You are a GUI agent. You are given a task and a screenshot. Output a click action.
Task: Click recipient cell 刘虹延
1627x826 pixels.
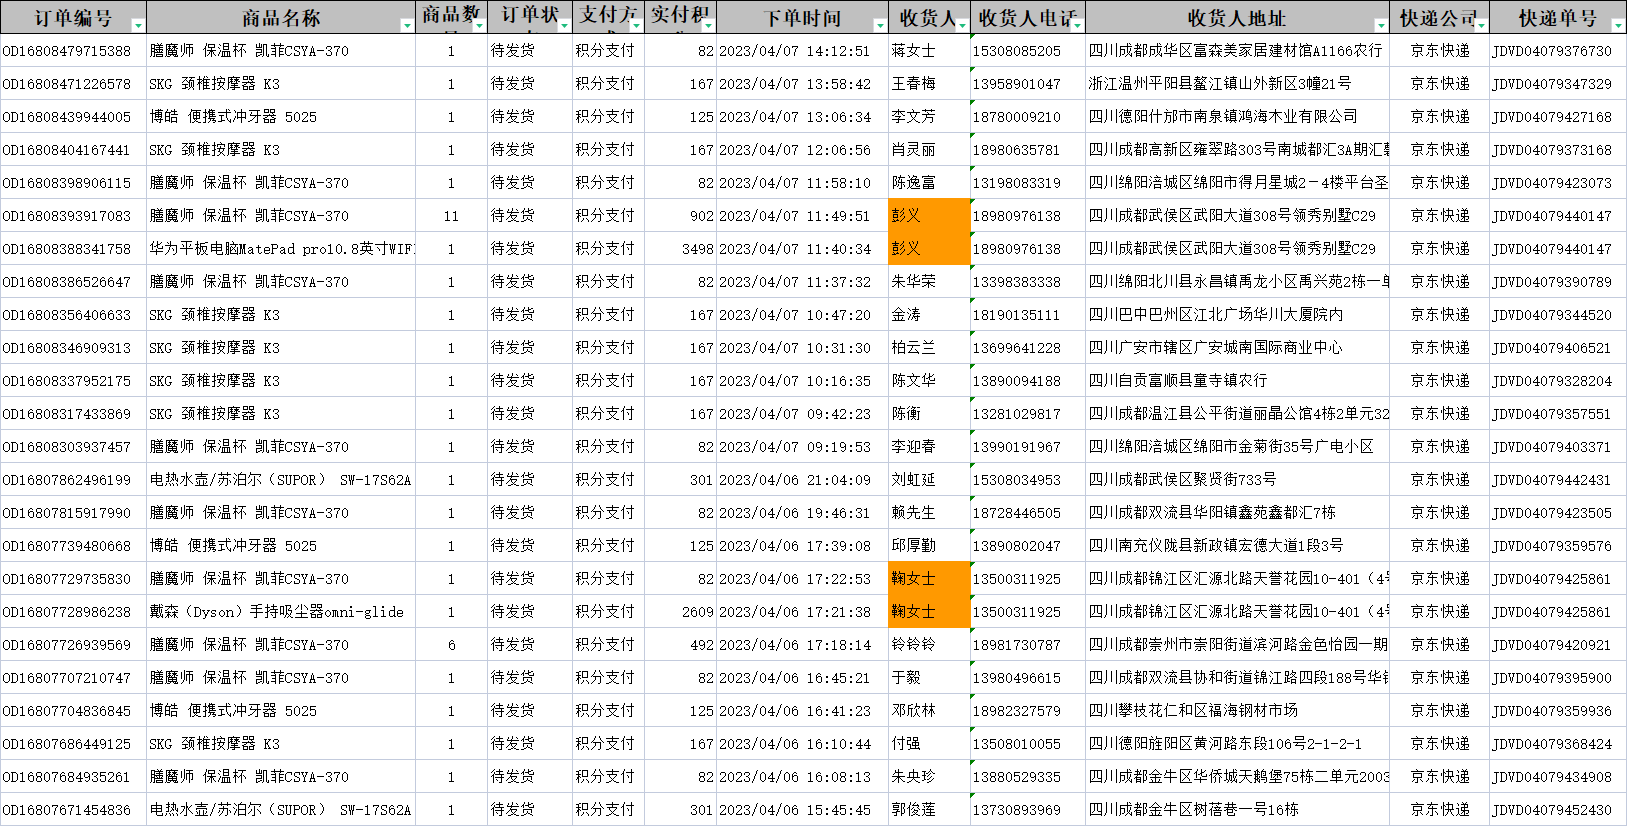(929, 479)
